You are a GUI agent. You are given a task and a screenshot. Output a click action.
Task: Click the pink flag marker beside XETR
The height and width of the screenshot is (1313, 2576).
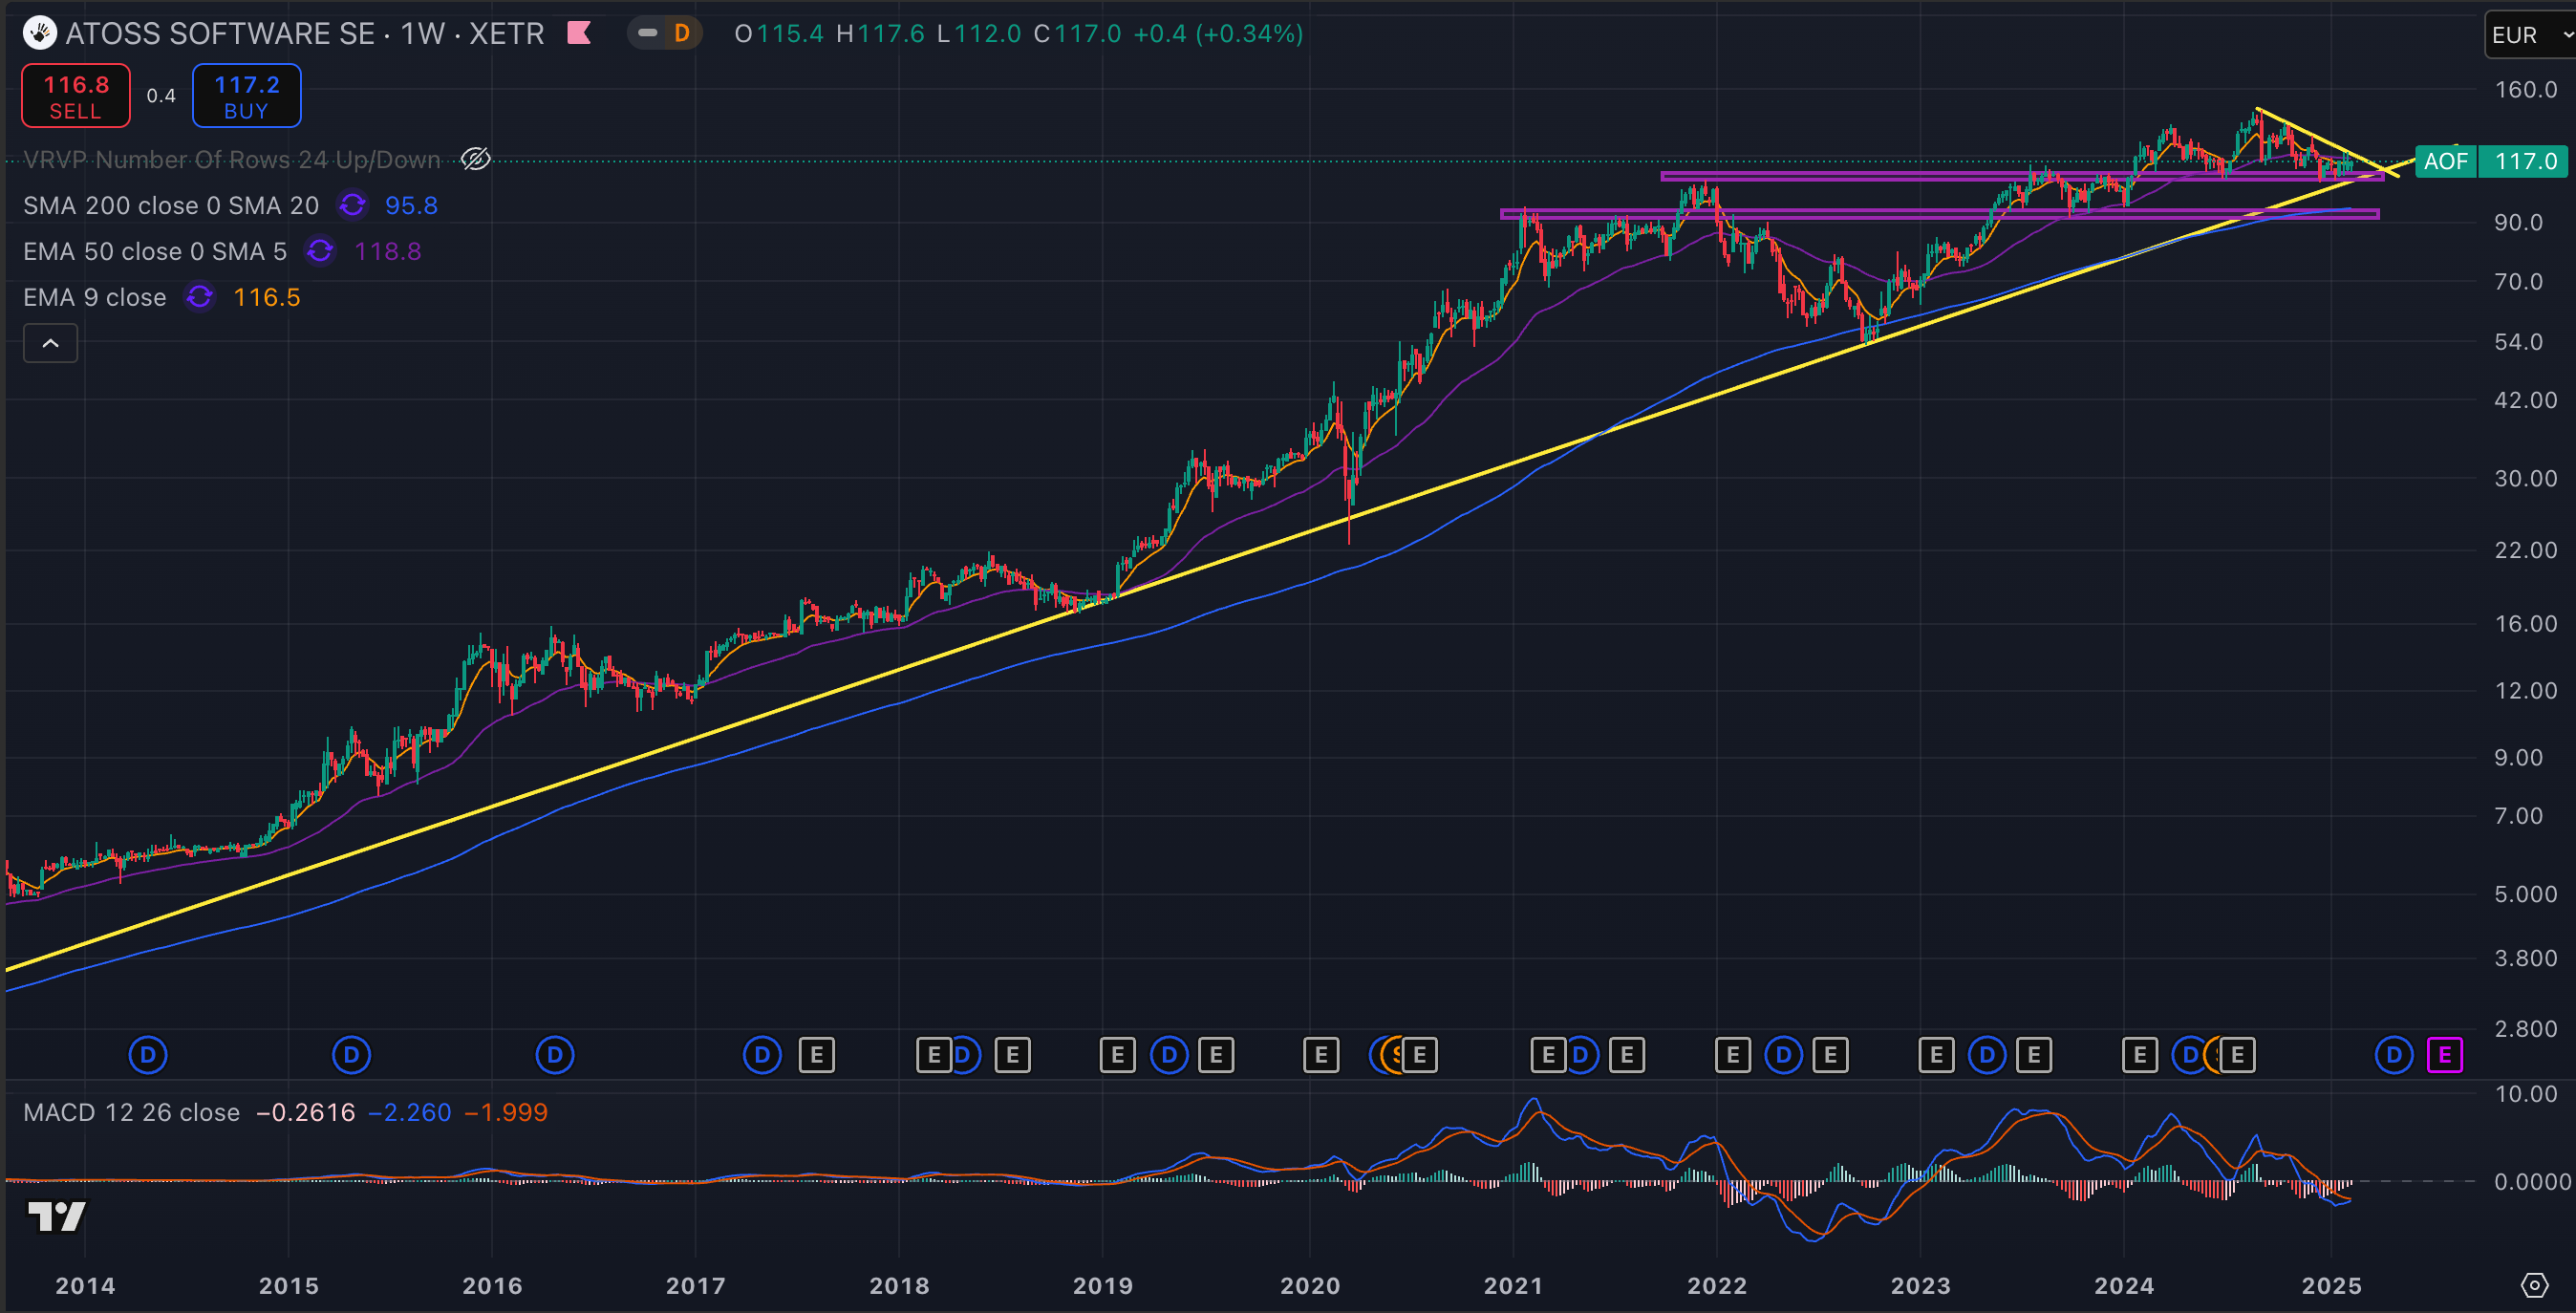[578, 34]
